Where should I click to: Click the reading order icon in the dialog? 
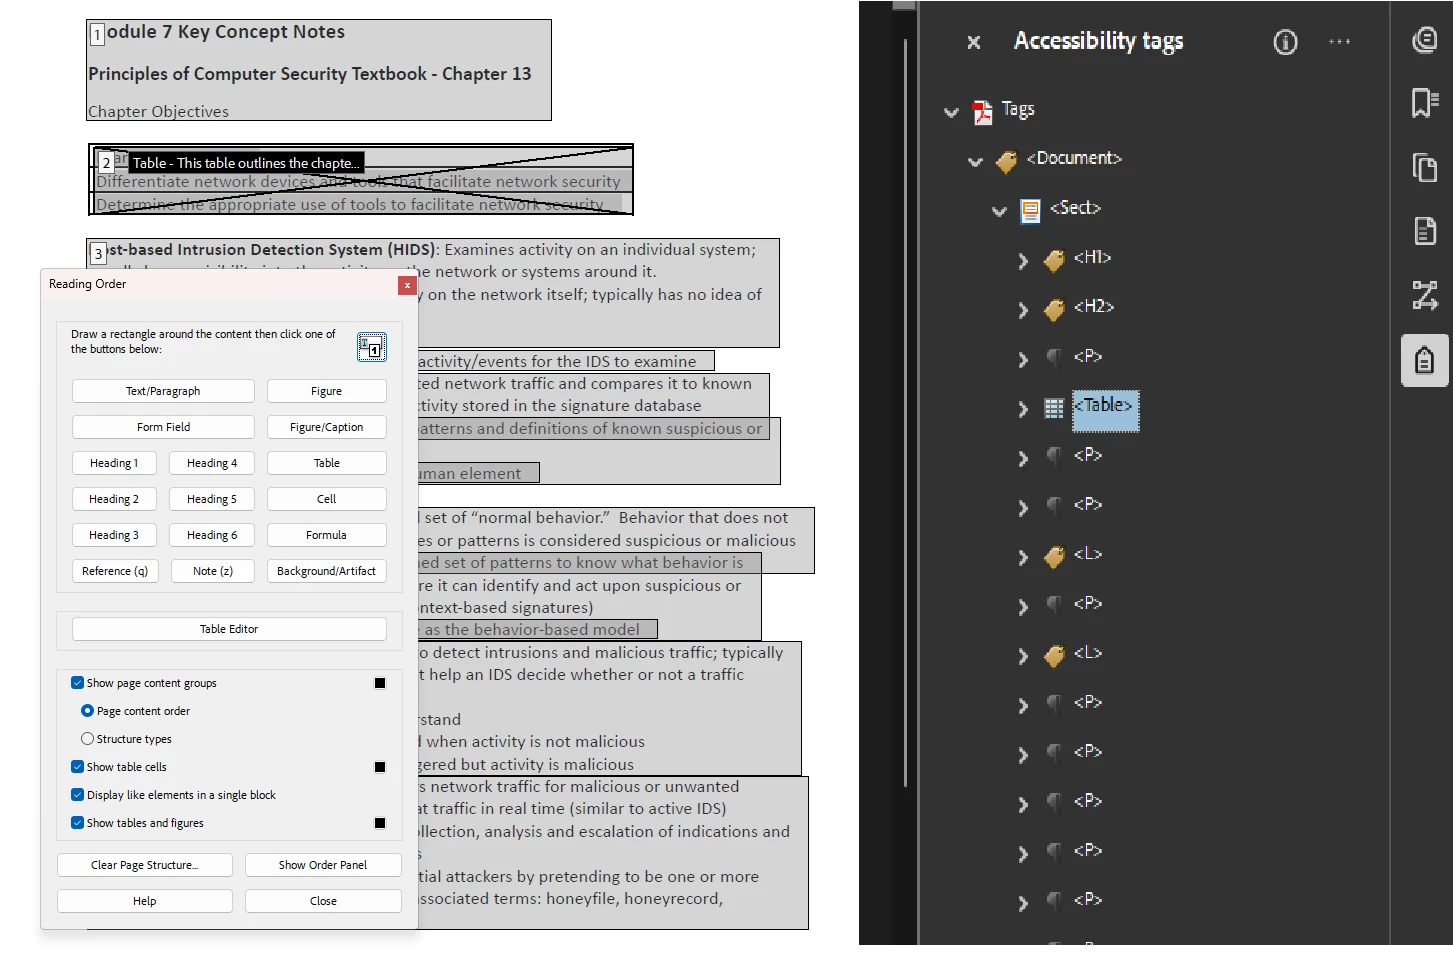coord(371,347)
